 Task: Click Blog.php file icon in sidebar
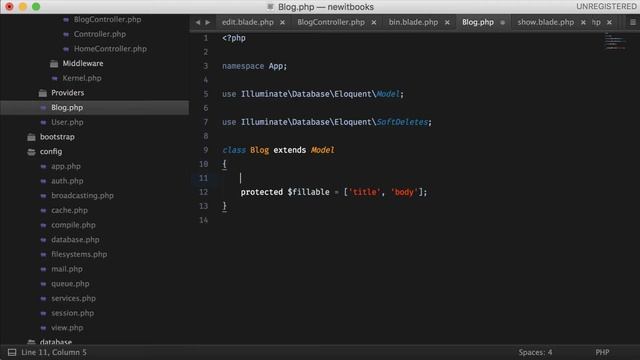coord(43,108)
